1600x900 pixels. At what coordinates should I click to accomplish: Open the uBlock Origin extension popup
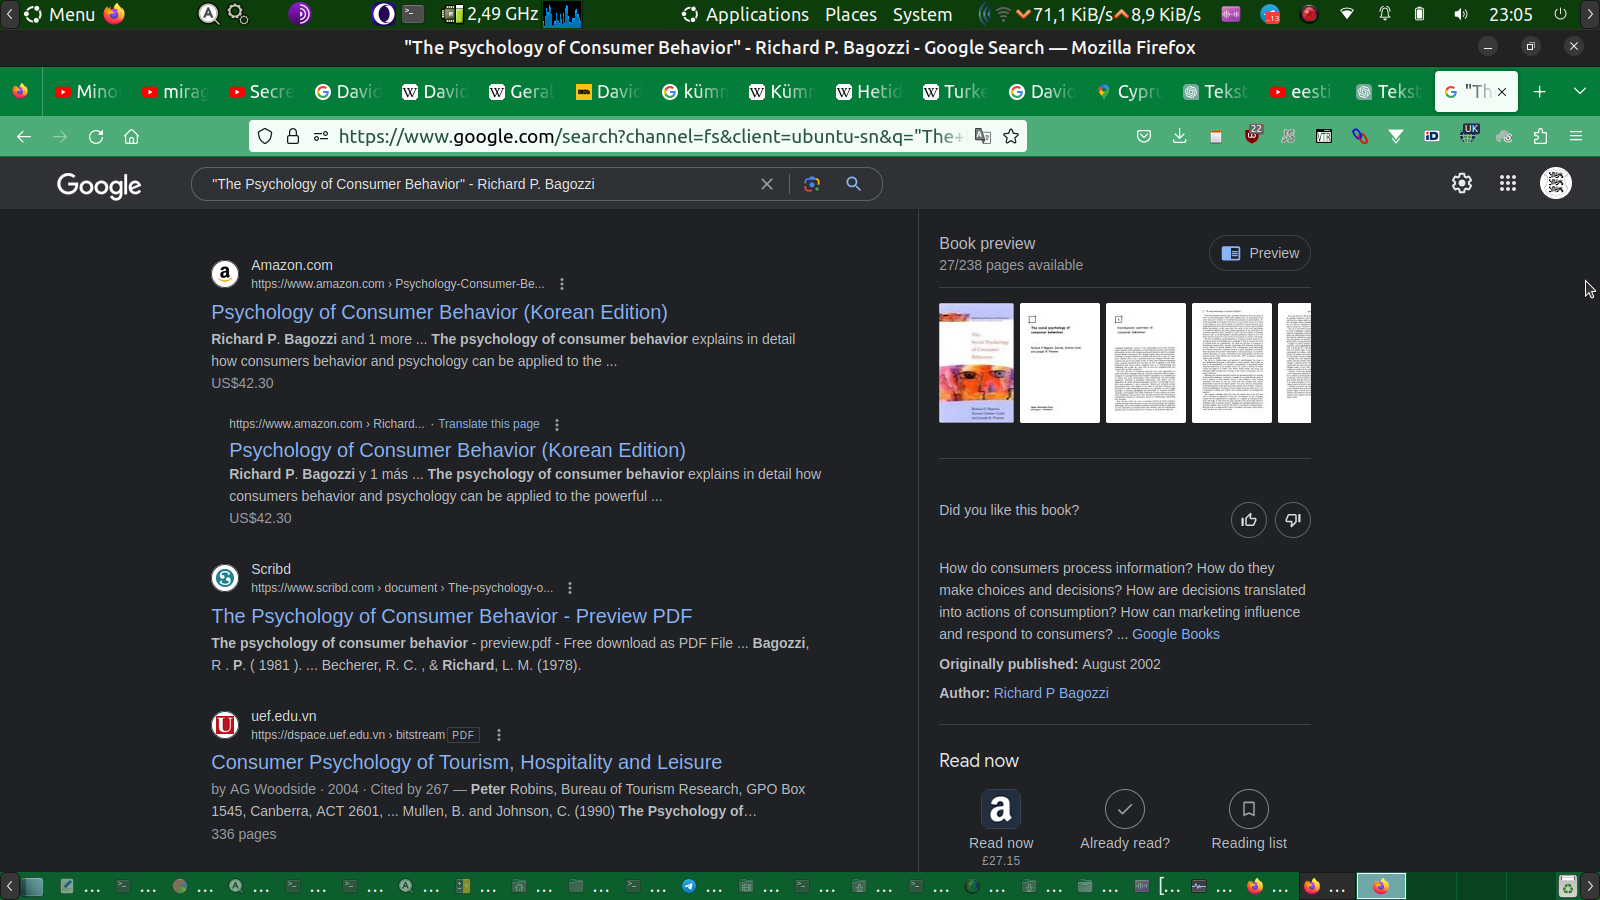point(1252,135)
